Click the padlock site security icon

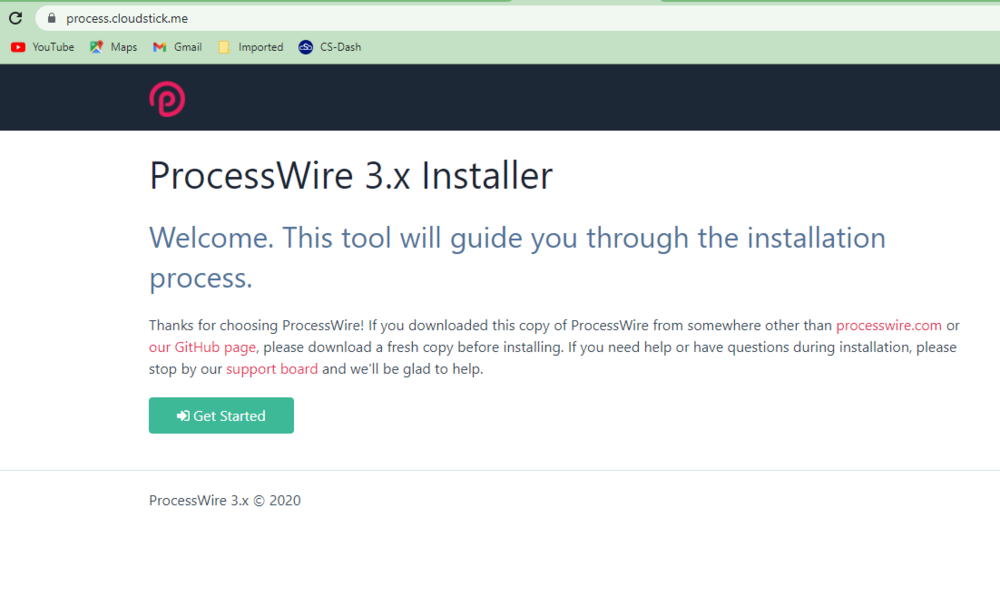[x=51, y=18]
